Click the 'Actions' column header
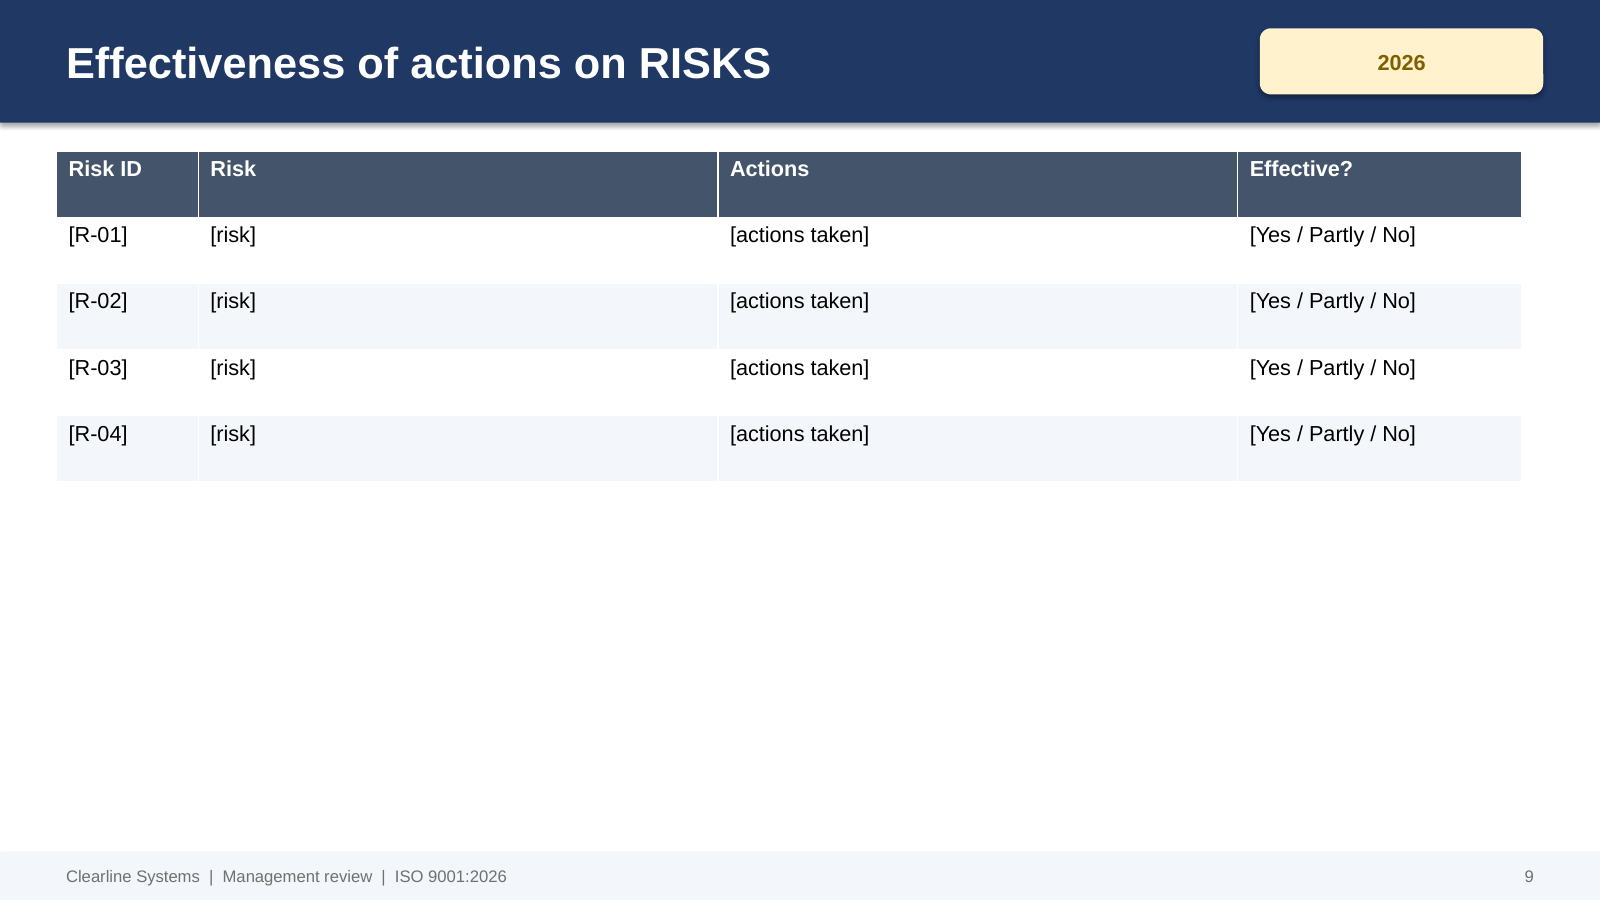1600x900 pixels. click(978, 184)
